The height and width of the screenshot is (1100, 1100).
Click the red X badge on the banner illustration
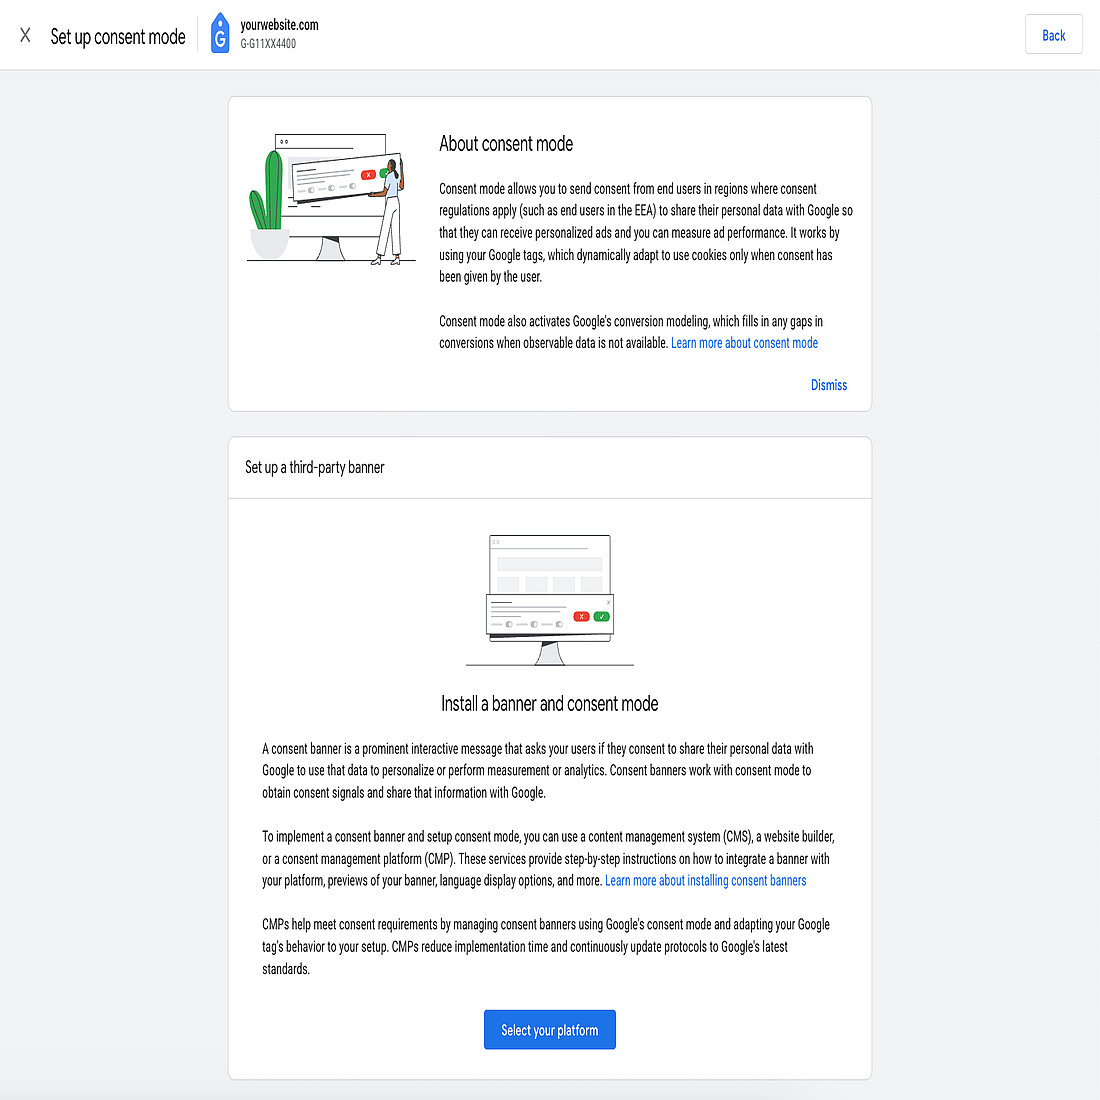coord(368,174)
